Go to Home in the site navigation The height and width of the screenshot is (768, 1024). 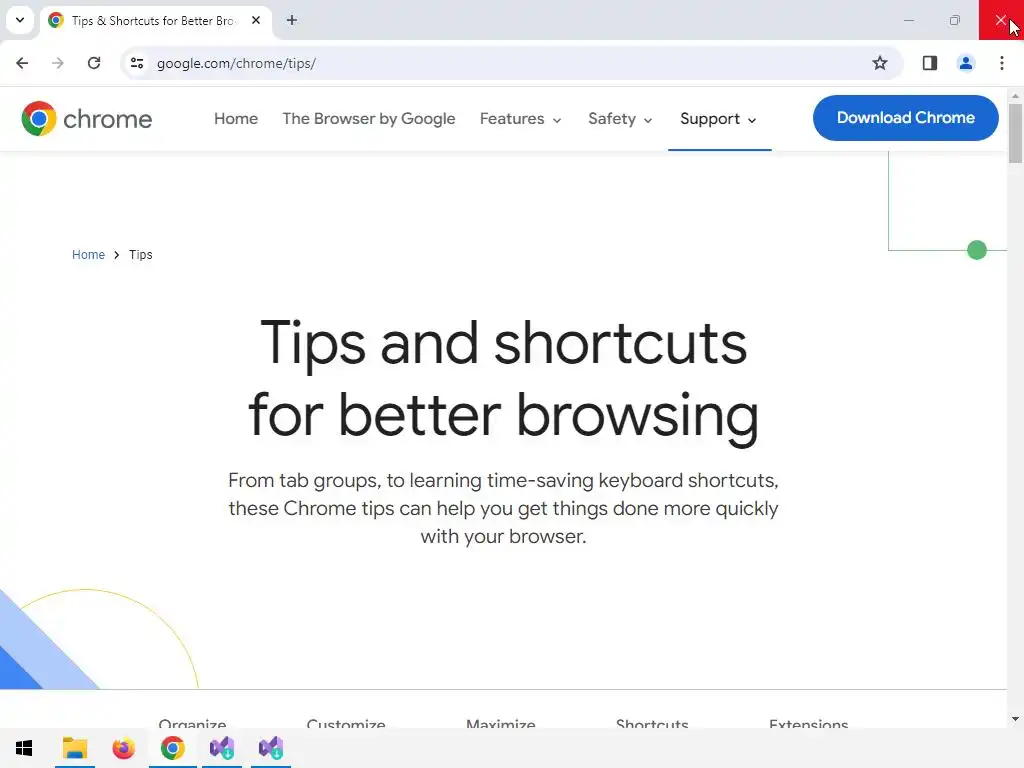pyautogui.click(x=236, y=119)
